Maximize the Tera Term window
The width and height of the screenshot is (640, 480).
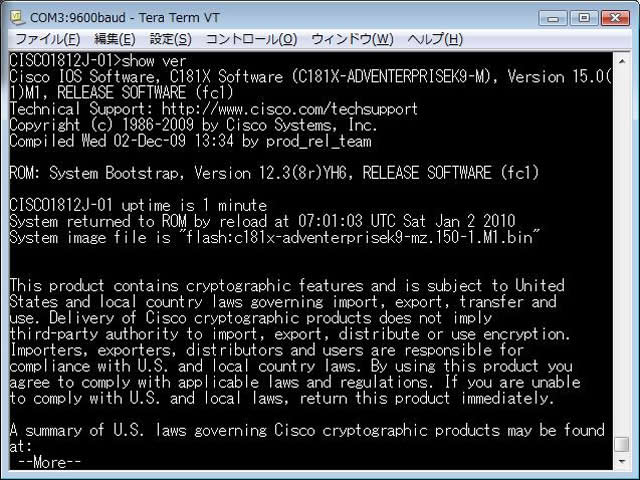pyautogui.click(x=581, y=18)
